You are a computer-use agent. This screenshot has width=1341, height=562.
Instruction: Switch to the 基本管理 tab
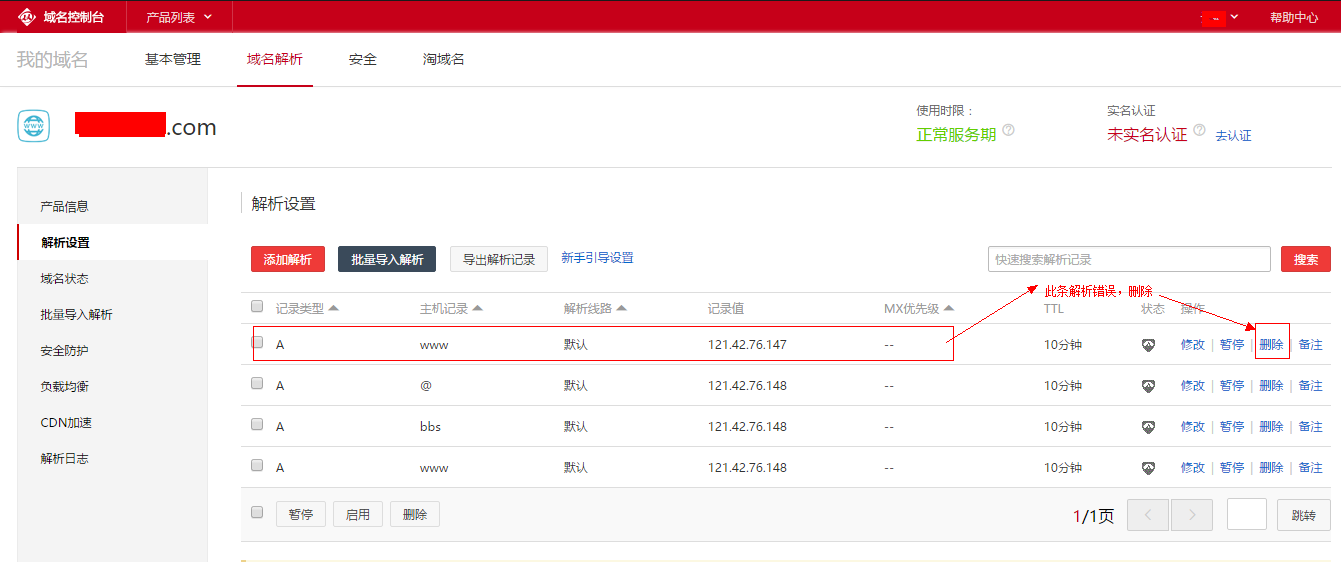click(173, 59)
